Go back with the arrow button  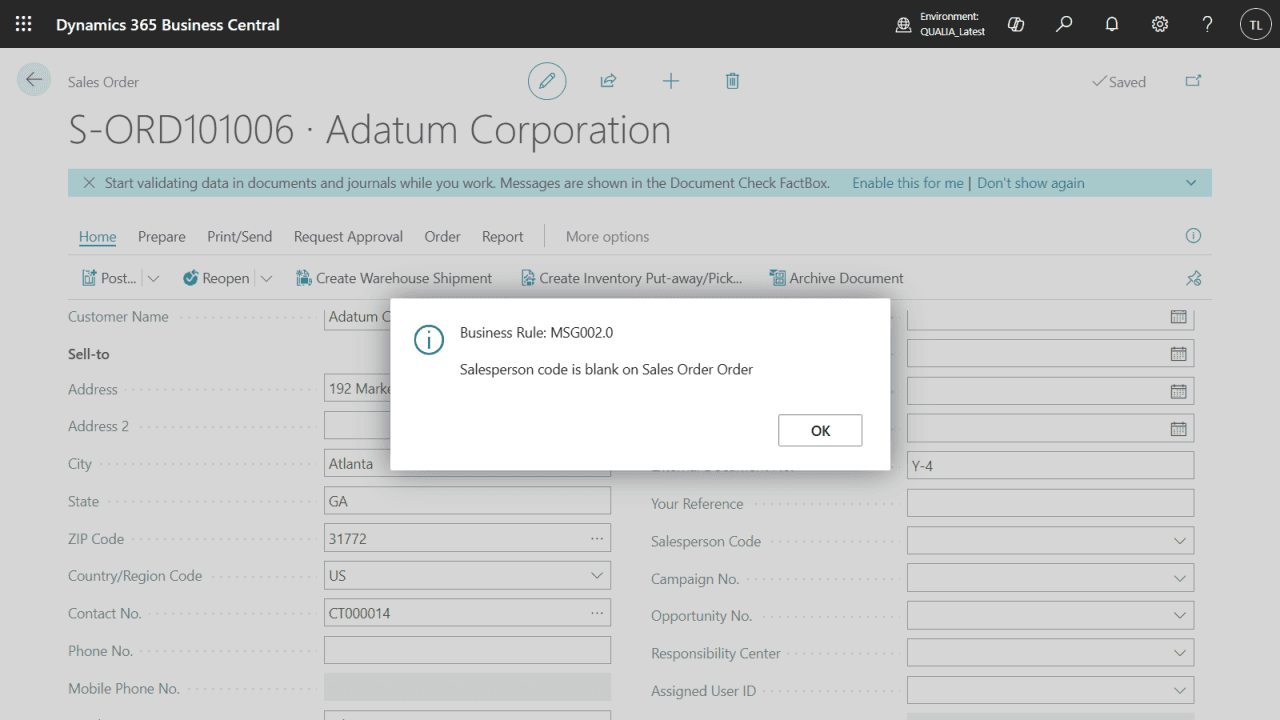pyautogui.click(x=34, y=80)
